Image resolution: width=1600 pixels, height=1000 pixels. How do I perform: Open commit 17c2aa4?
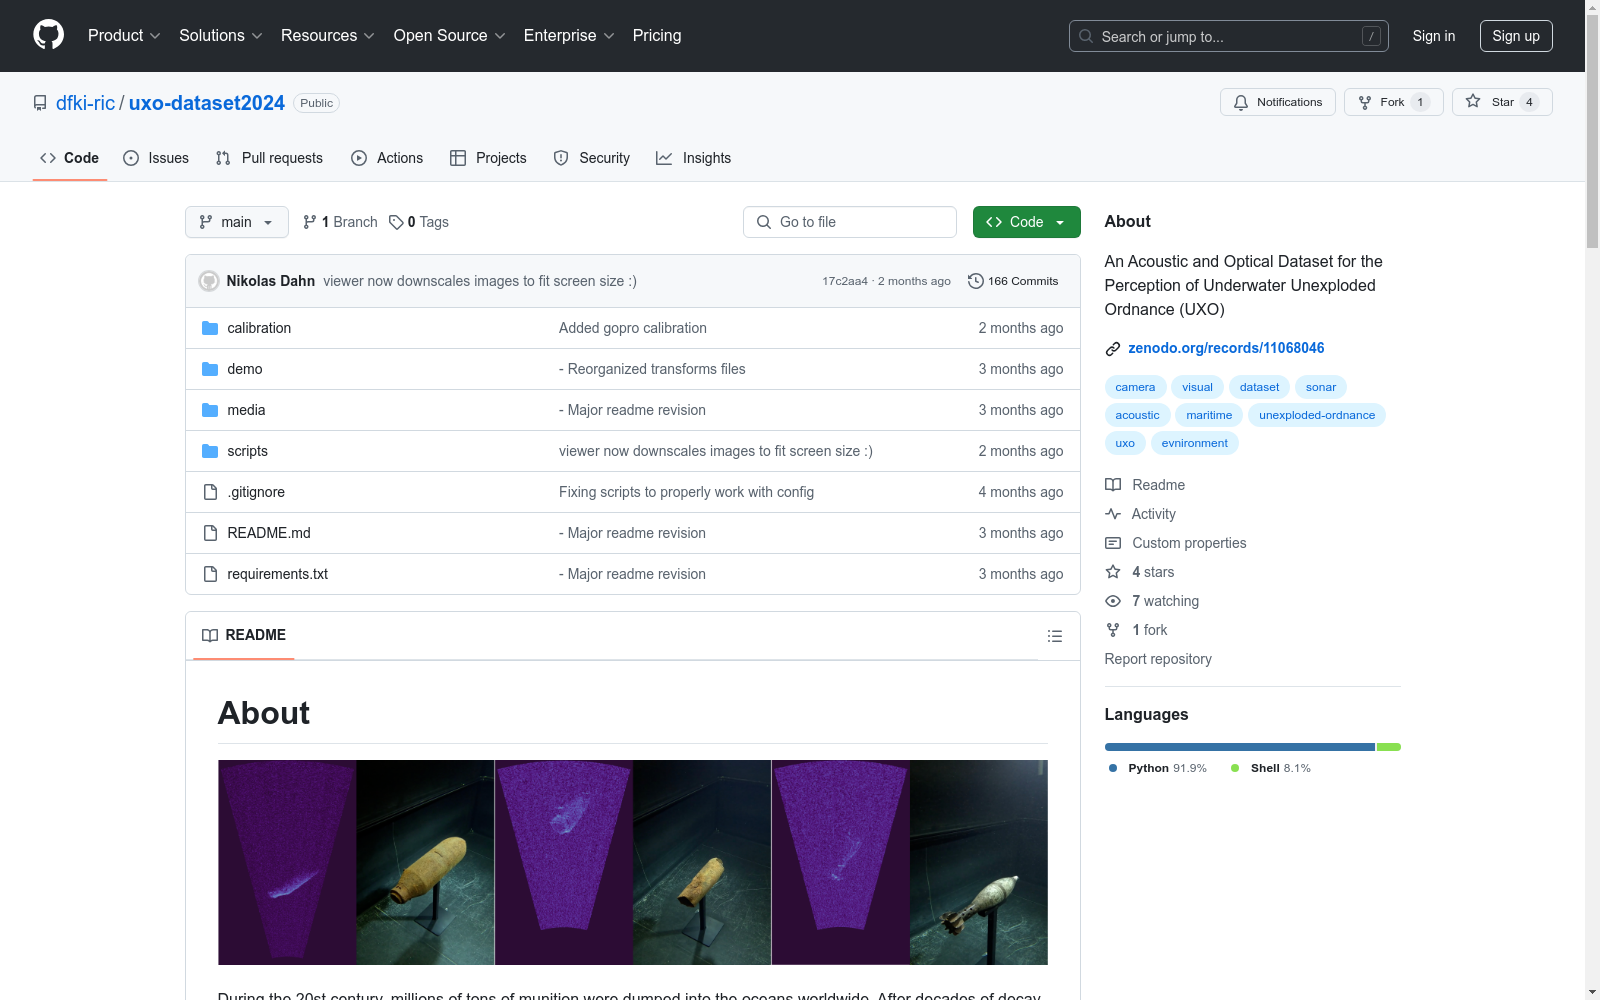point(845,281)
